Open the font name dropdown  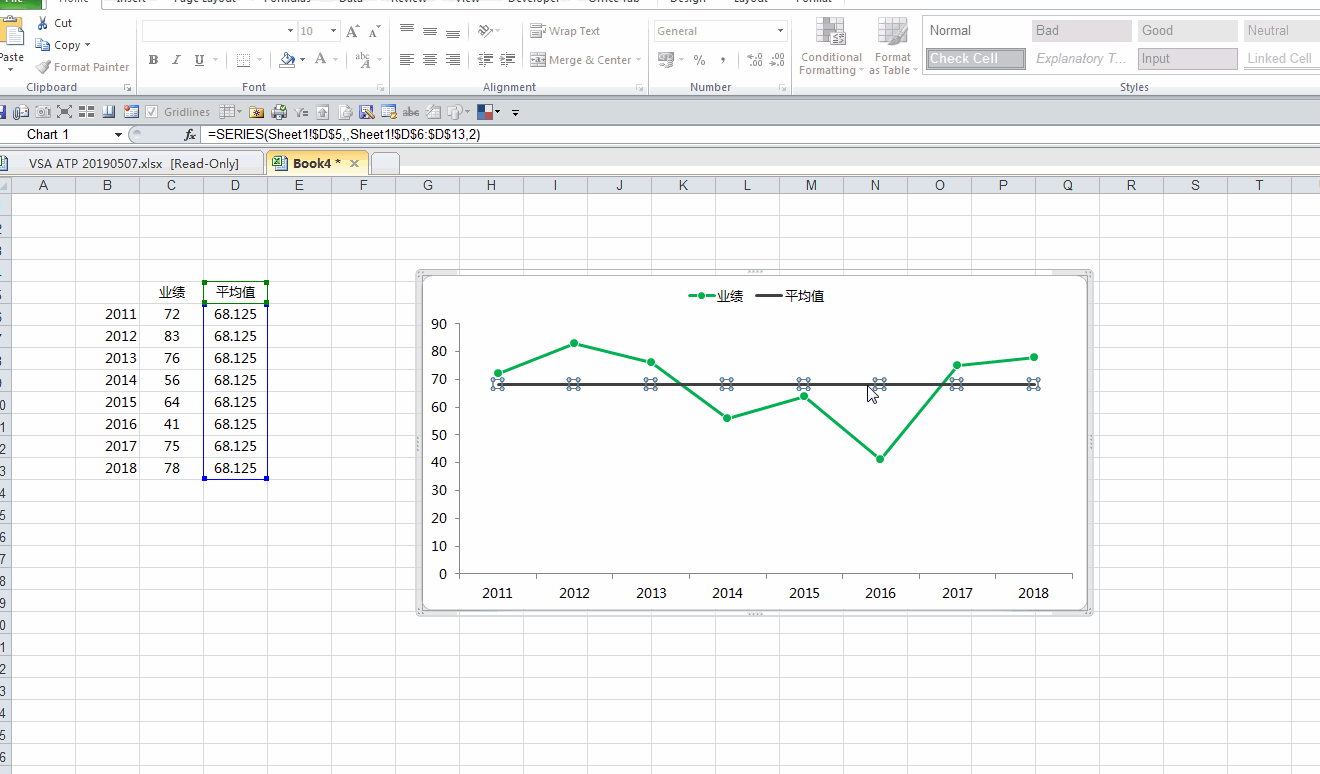291,32
